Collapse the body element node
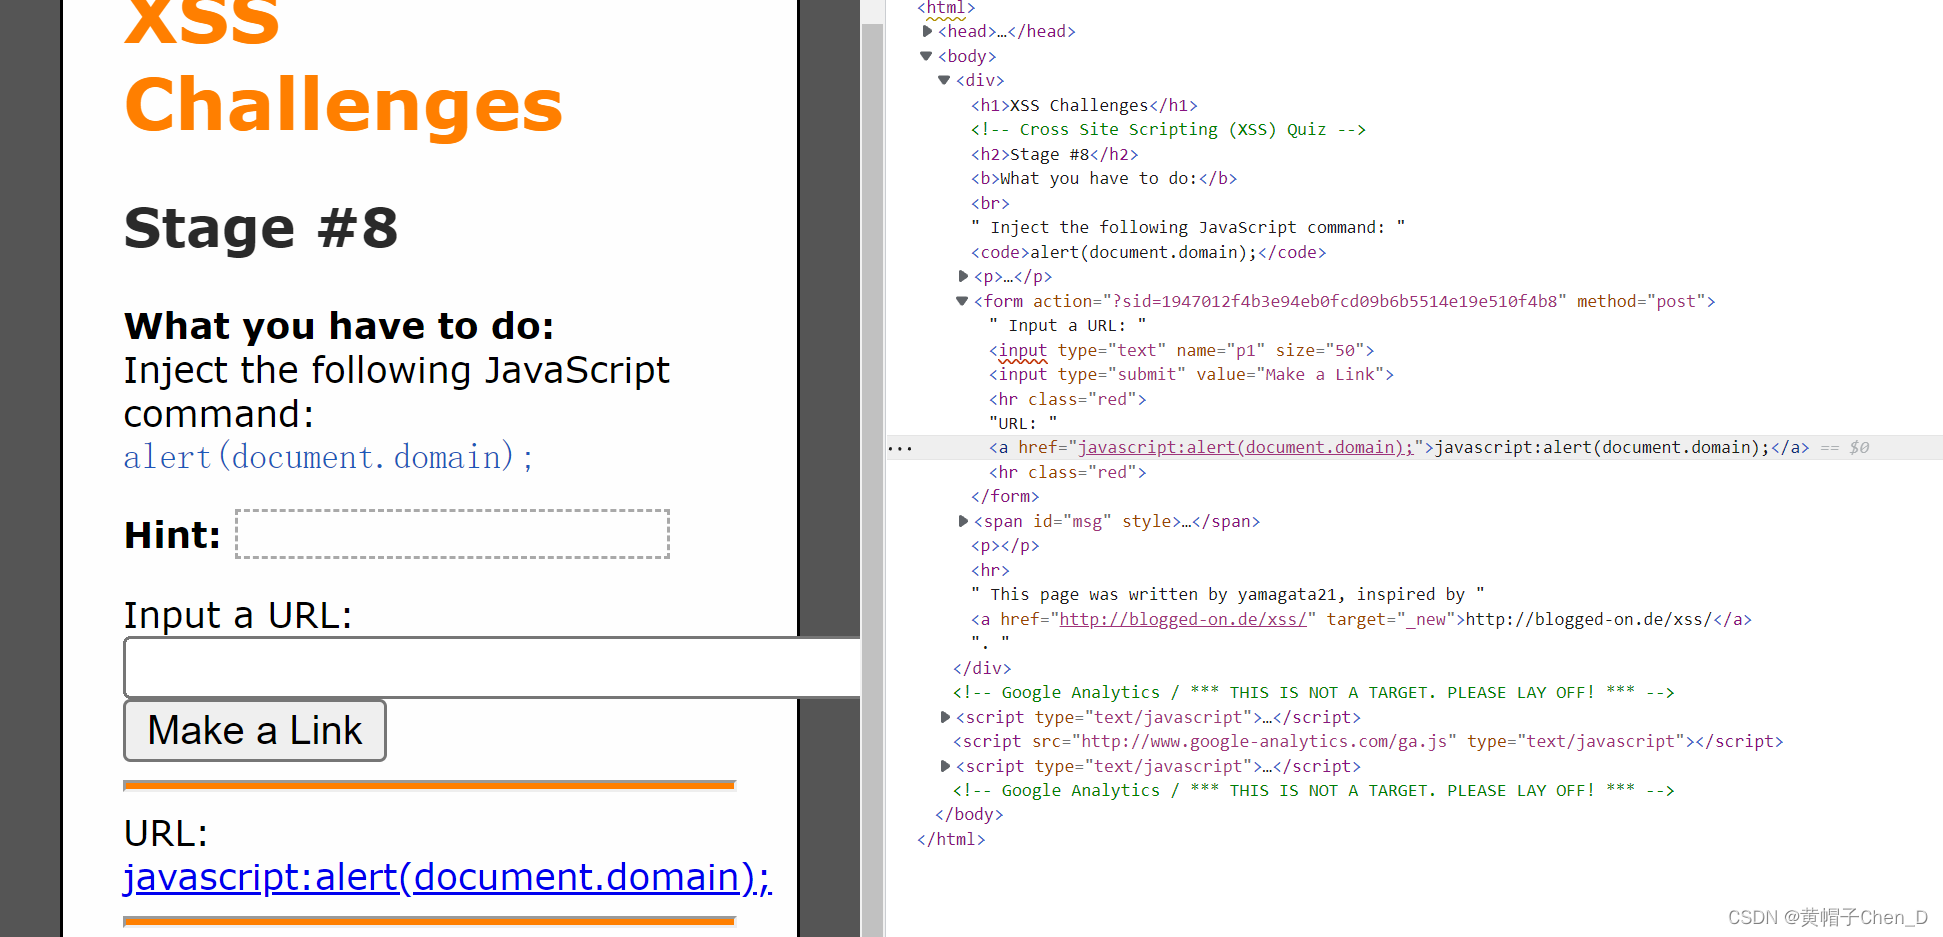 [x=926, y=56]
